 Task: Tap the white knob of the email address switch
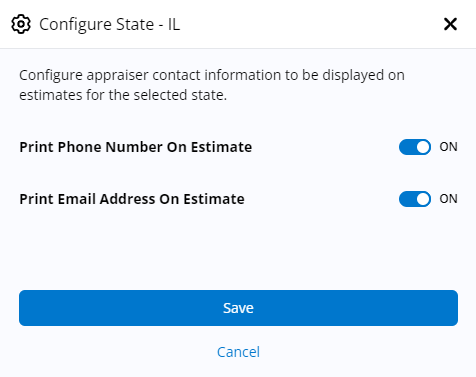[423, 199]
